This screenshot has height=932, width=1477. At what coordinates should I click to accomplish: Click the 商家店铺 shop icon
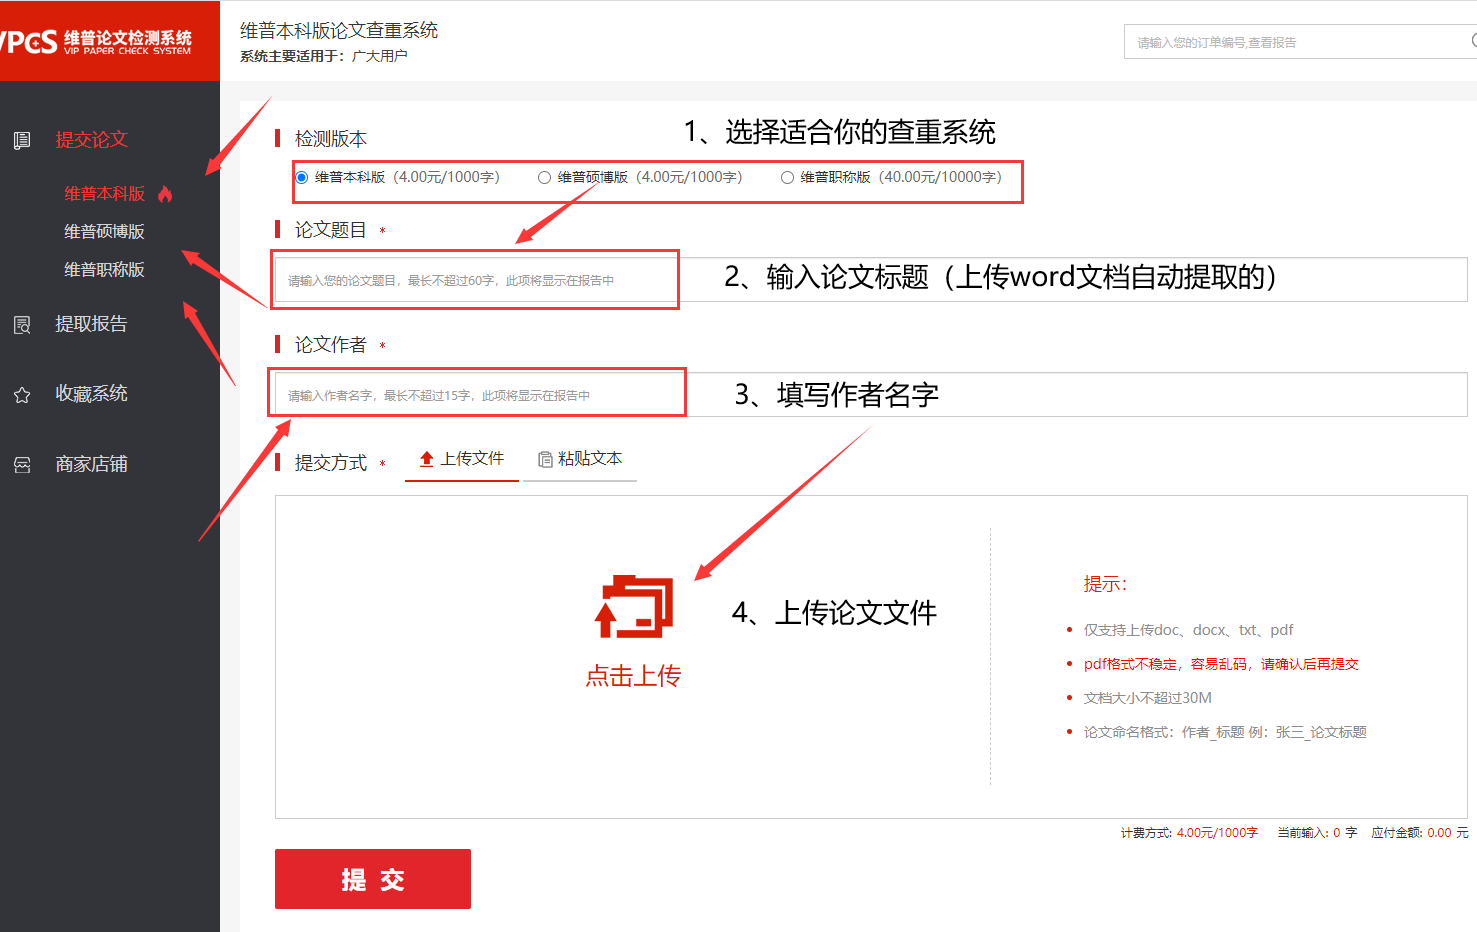[22, 465]
